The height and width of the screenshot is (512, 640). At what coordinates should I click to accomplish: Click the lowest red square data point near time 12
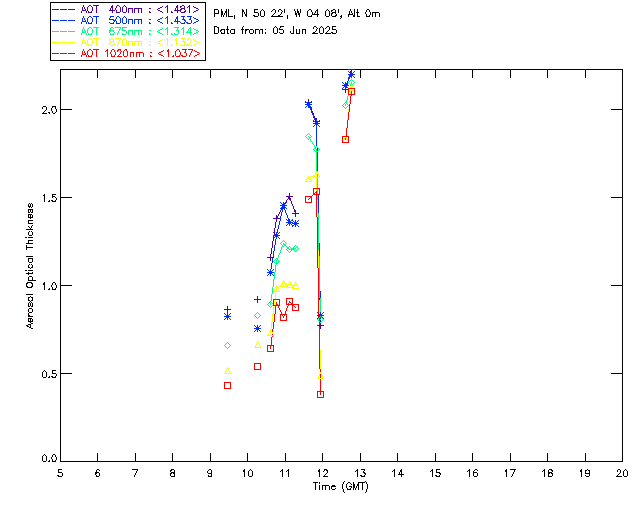(320, 394)
